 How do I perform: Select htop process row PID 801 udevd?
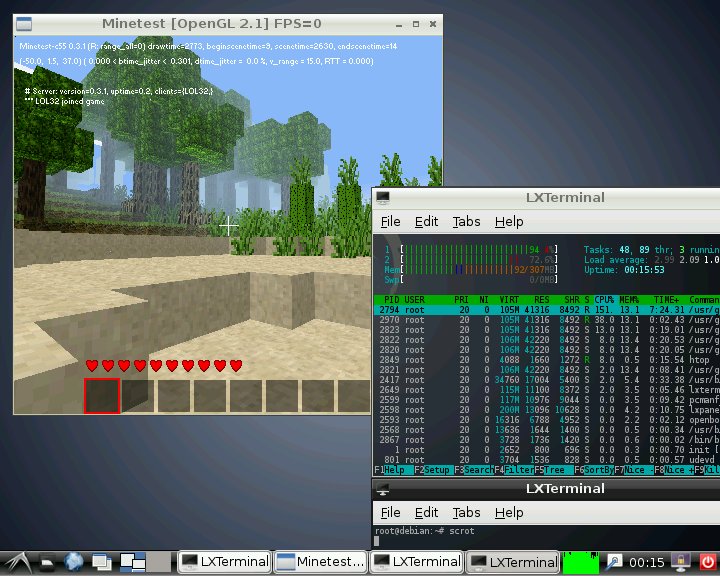(546, 460)
